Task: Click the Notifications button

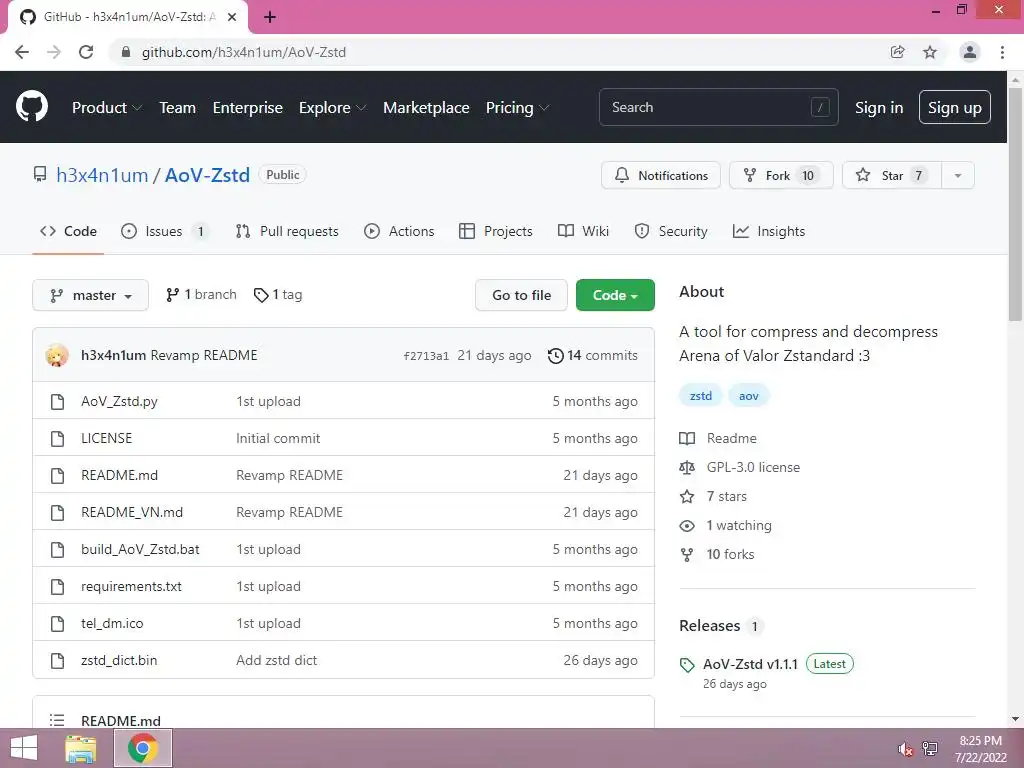Action: (660, 175)
